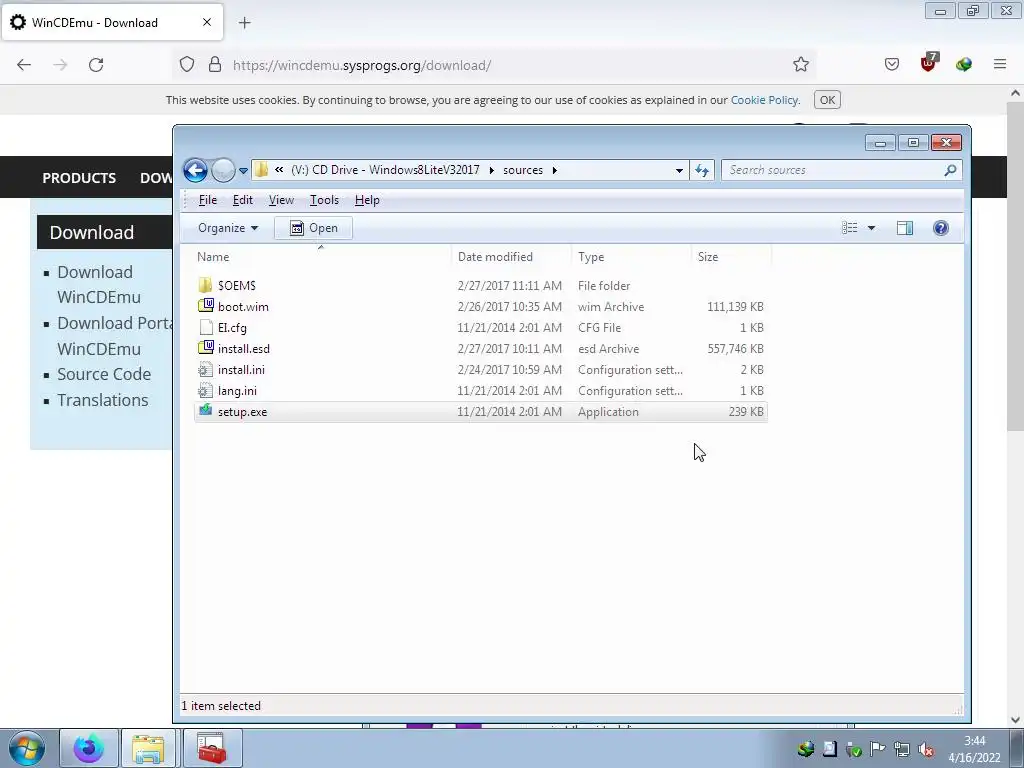Open the Tools menu in Explorer
1024x768 pixels.
[x=324, y=200]
